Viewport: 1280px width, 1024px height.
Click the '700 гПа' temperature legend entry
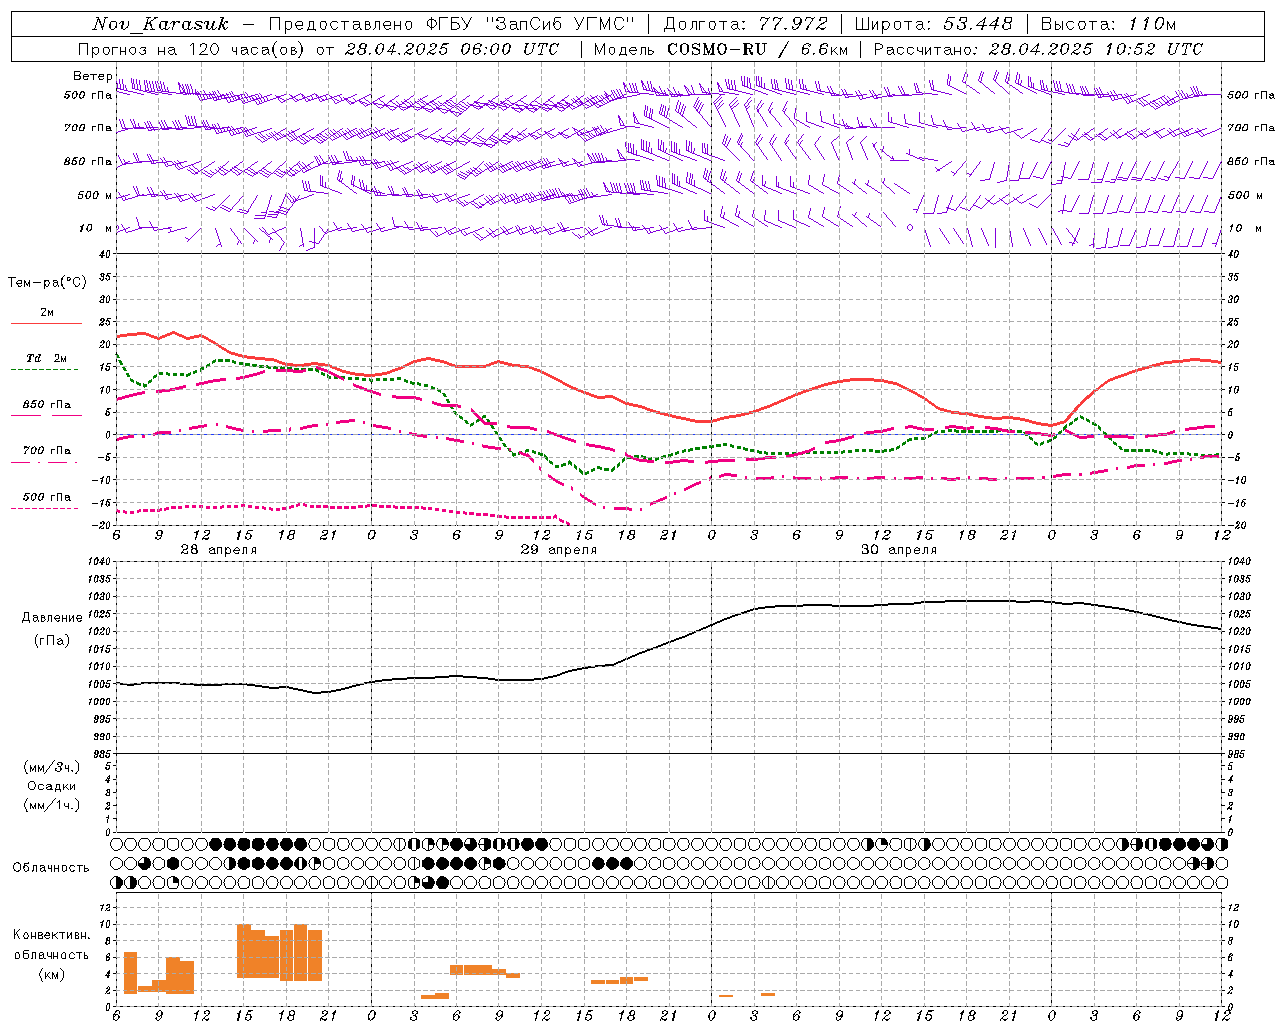tap(47, 451)
